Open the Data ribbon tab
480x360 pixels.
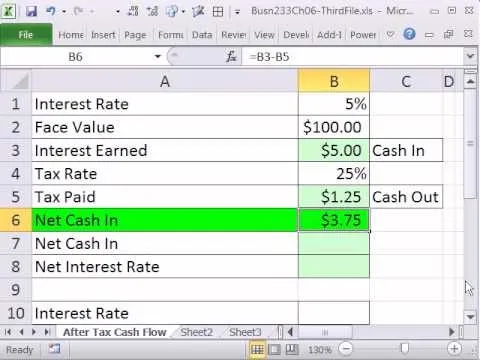202,35
